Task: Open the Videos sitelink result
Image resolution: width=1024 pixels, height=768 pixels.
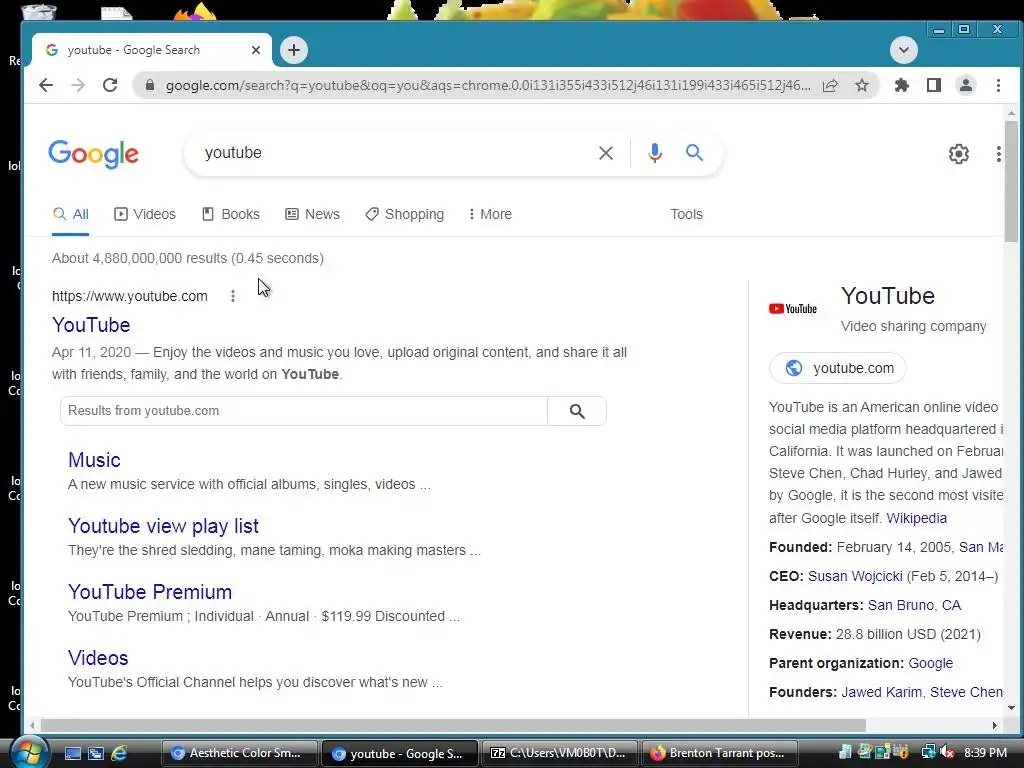Action: pyautogui.click(x=98, y=658)
